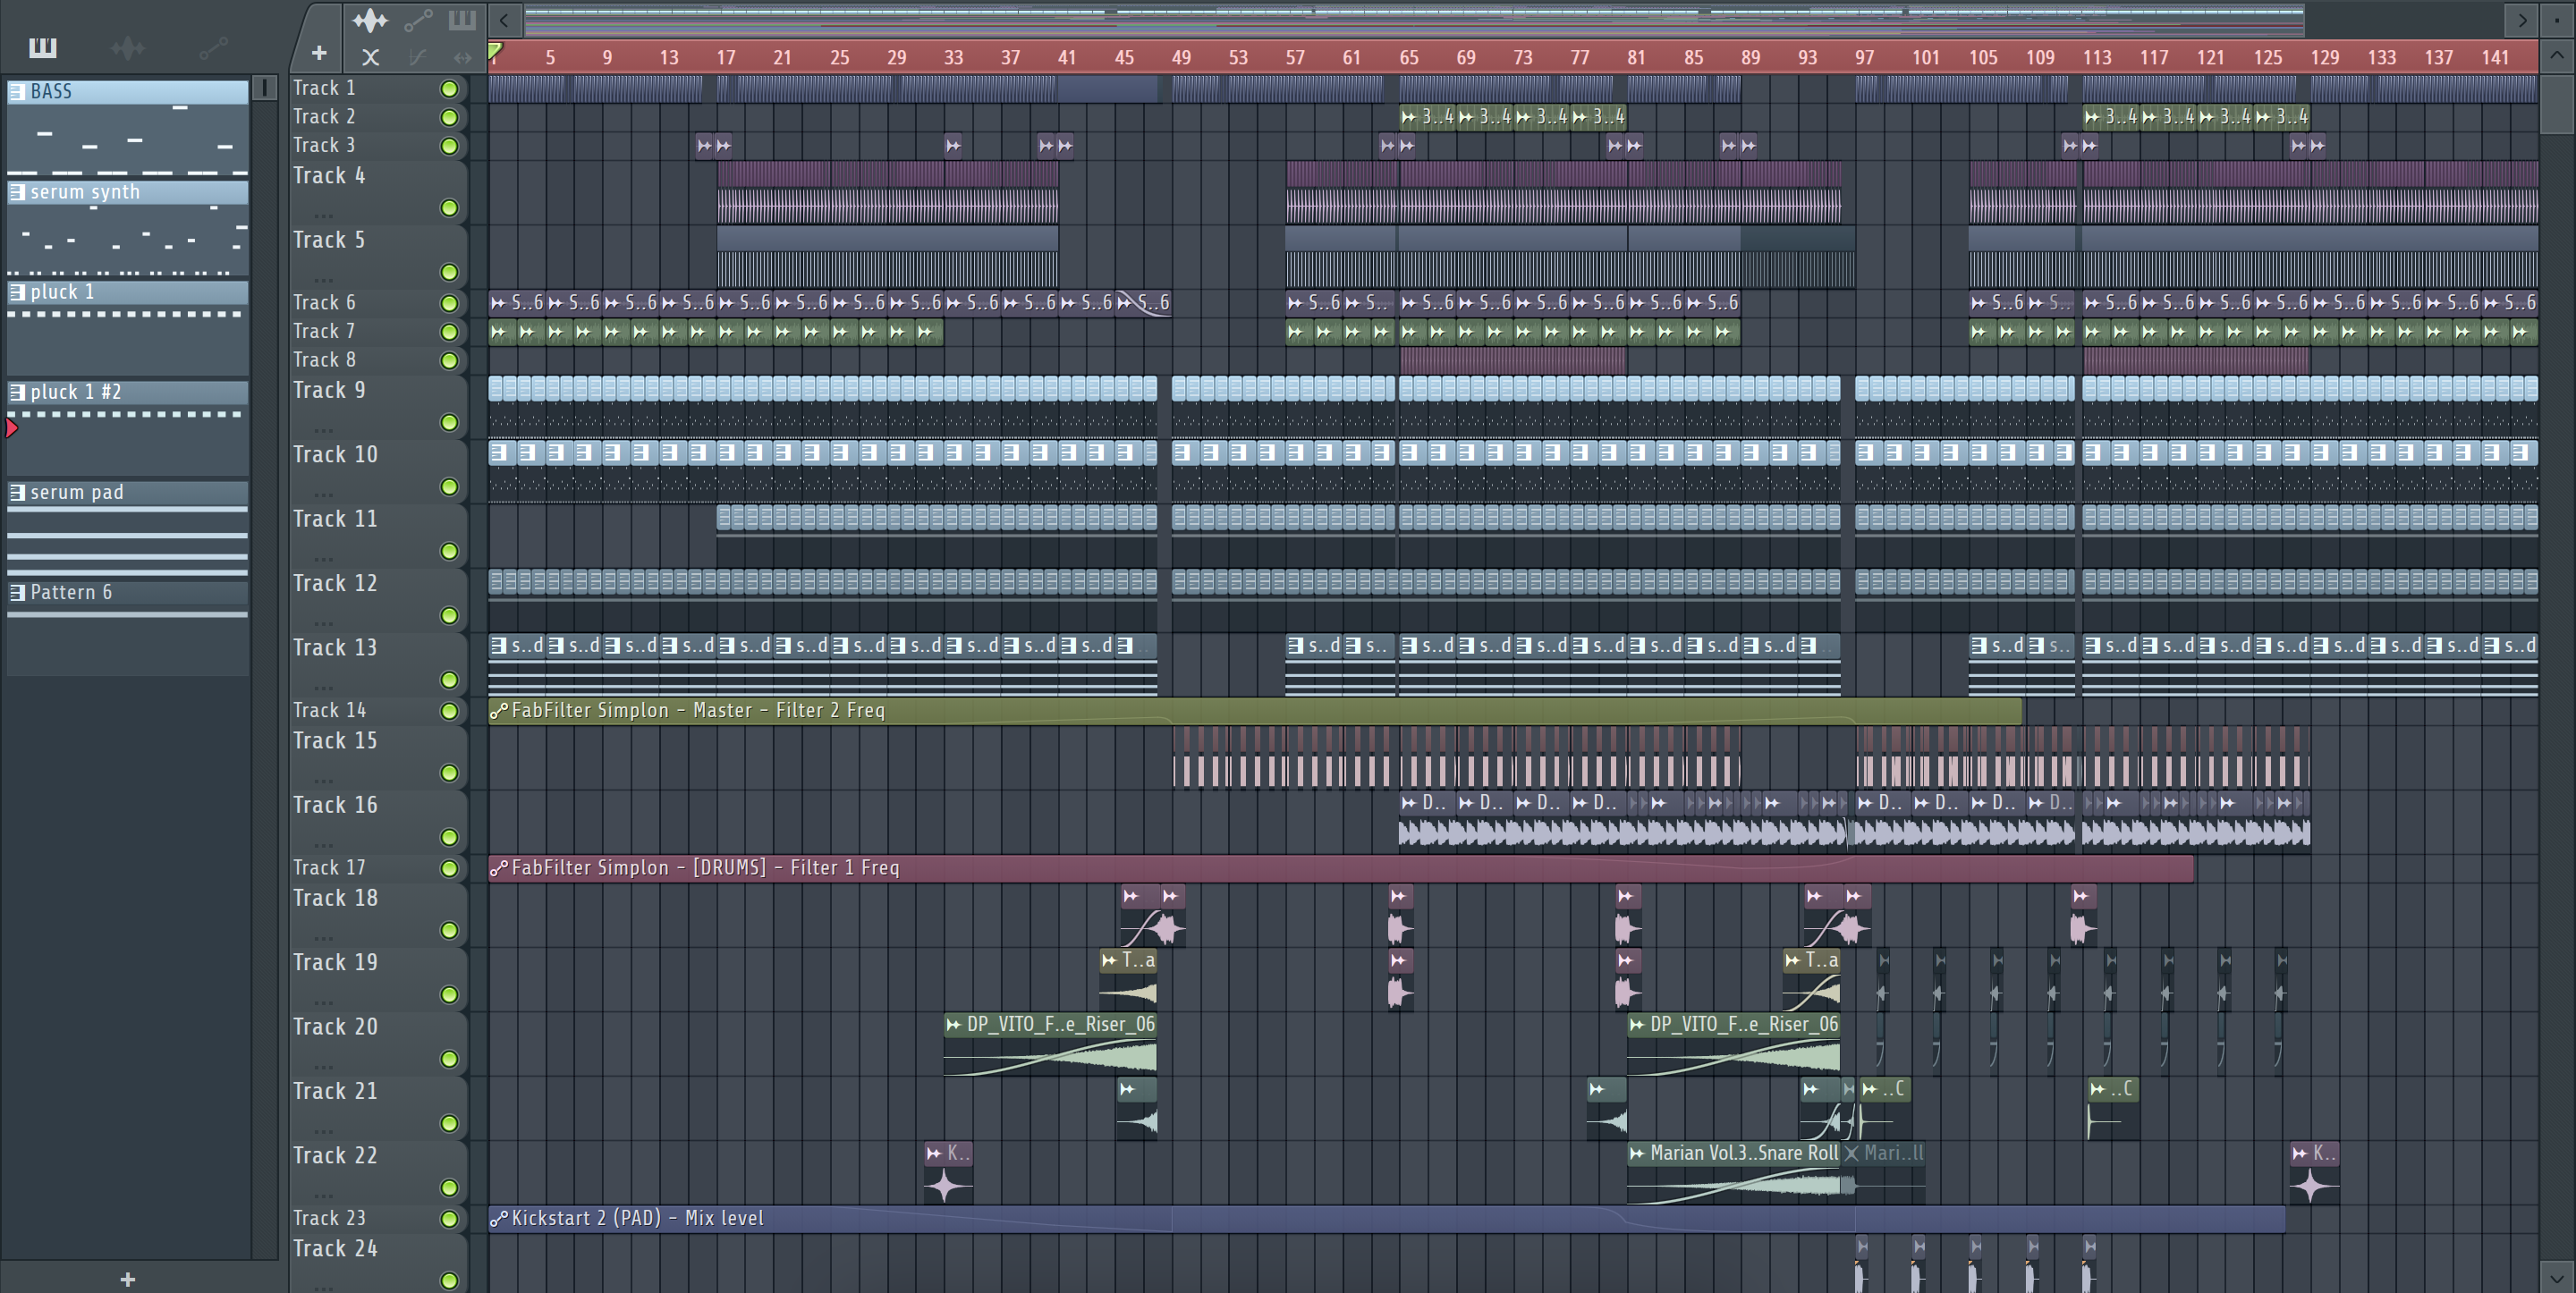Screen dimensions: 2576x1293
Task: Select the automation clip focus icon in playlist header
Action: point(418,20)
